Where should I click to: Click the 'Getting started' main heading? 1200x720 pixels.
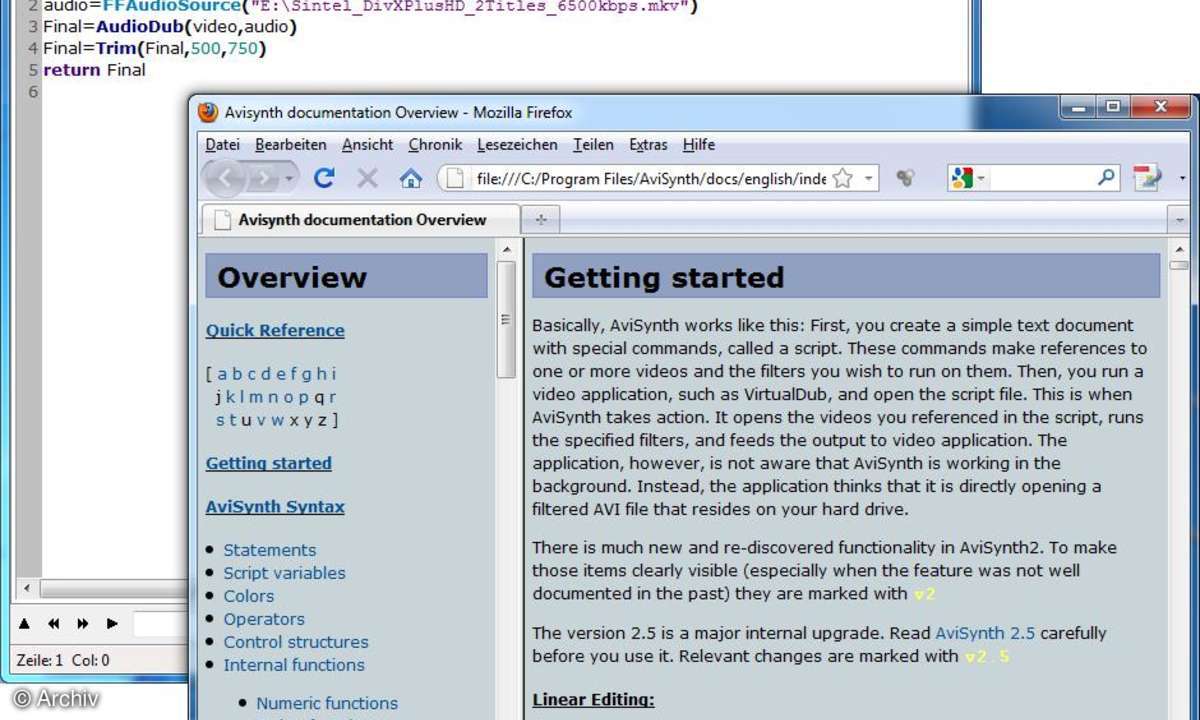664,277
